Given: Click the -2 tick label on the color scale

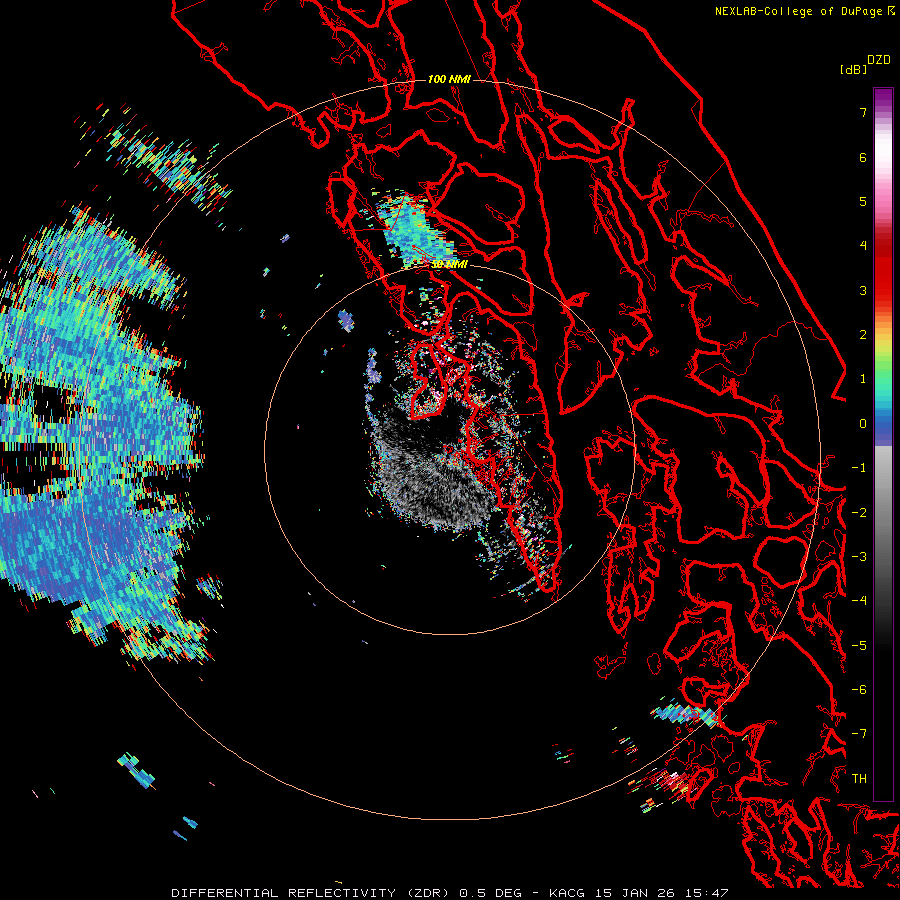Looking at the screenshot, I should pos(859,513).
